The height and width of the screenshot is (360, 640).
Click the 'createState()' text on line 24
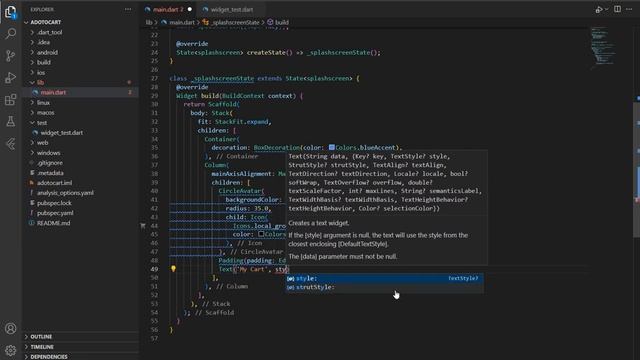pos(269,52)
